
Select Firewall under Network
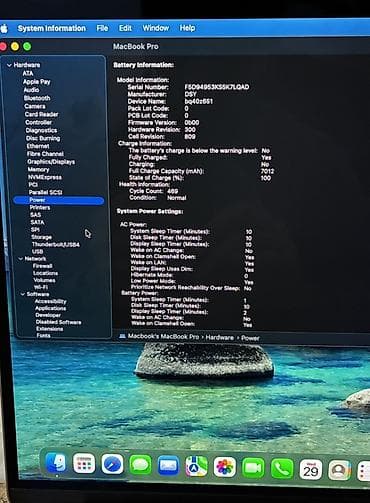coord(42,266)
